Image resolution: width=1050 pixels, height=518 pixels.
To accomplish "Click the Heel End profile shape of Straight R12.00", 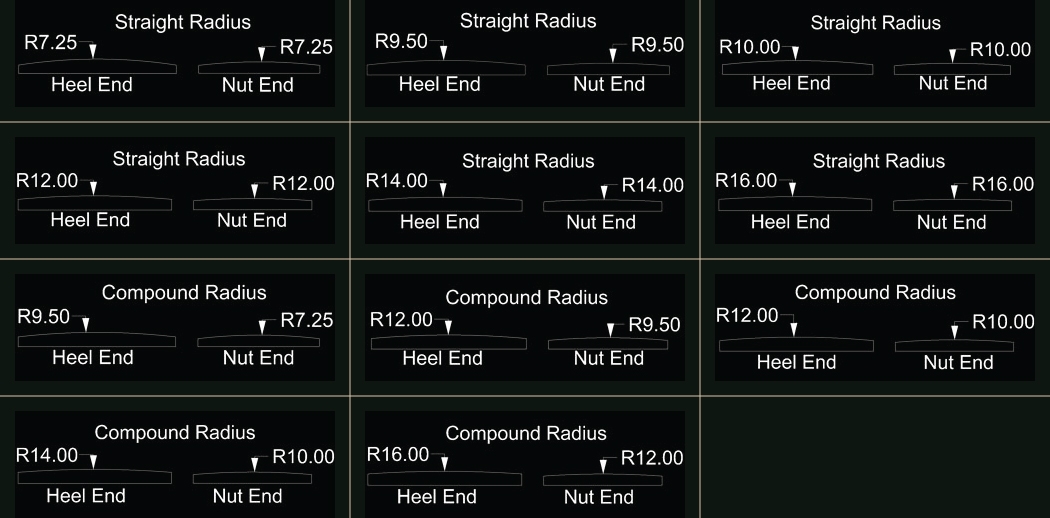I will coord(95,204).
